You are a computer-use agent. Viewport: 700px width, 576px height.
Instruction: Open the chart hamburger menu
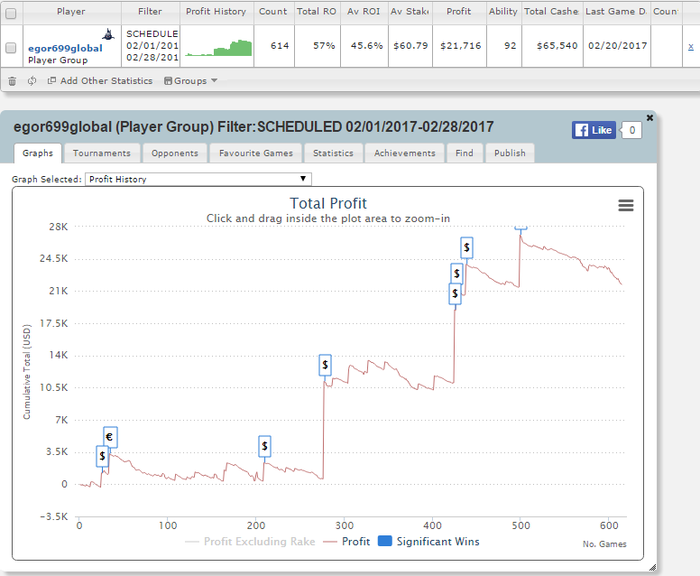click(x=625, y=205)
